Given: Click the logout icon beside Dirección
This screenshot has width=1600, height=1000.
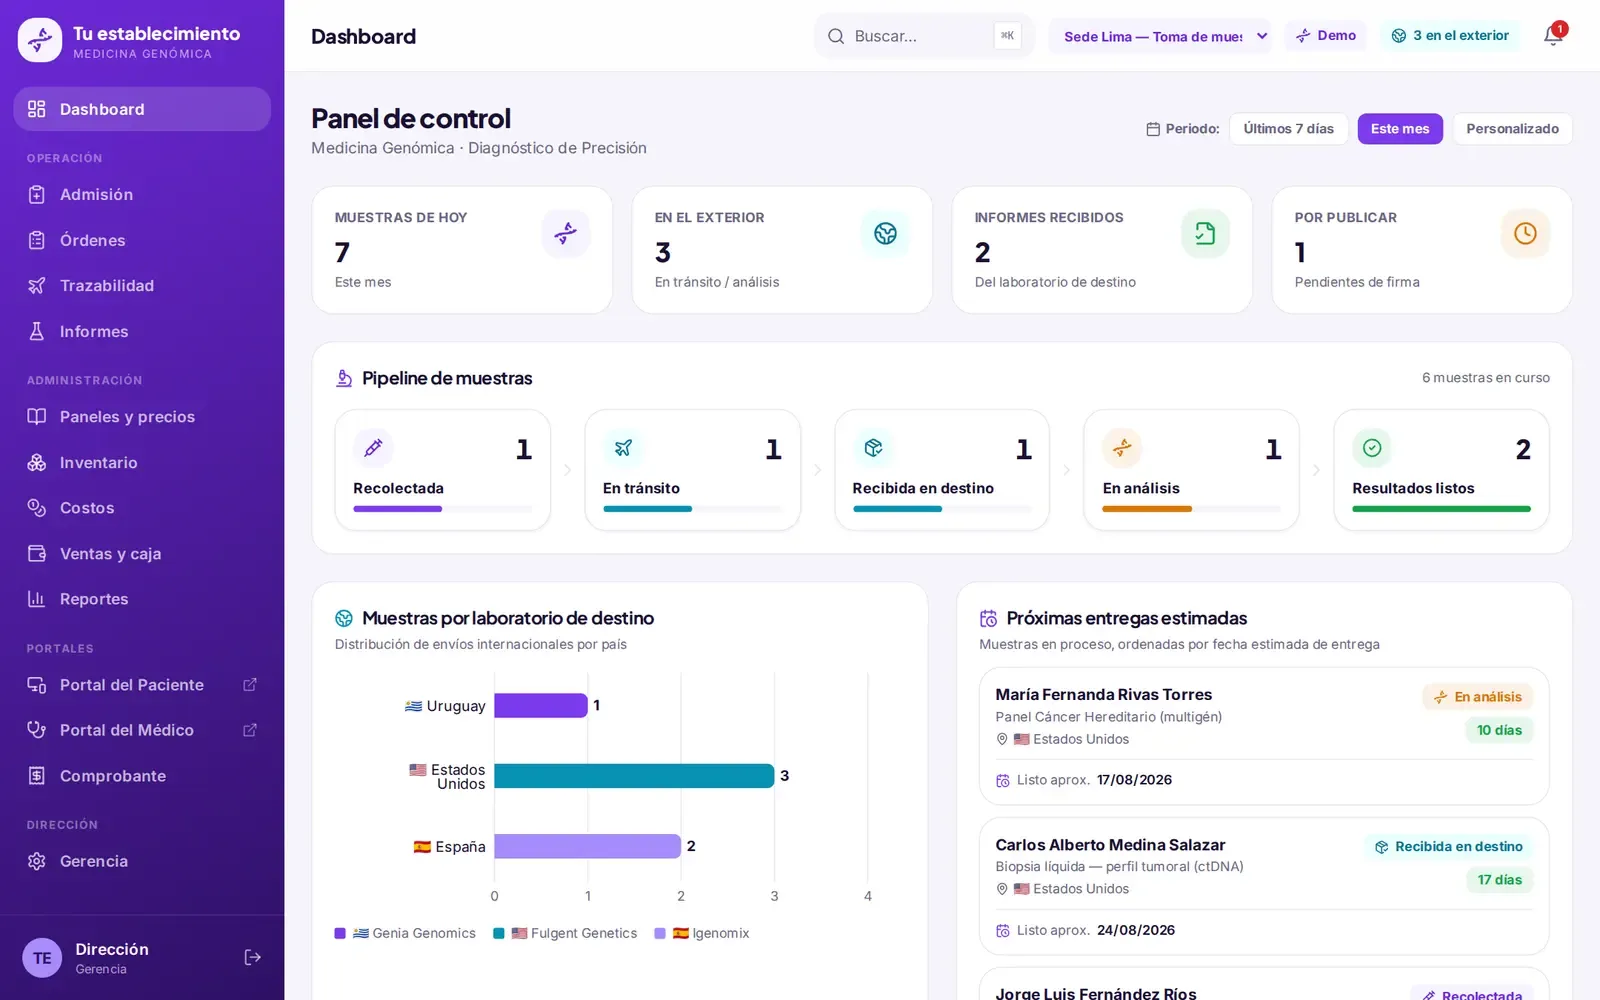Looking at the screenshot, I should [x=253, y=957].
